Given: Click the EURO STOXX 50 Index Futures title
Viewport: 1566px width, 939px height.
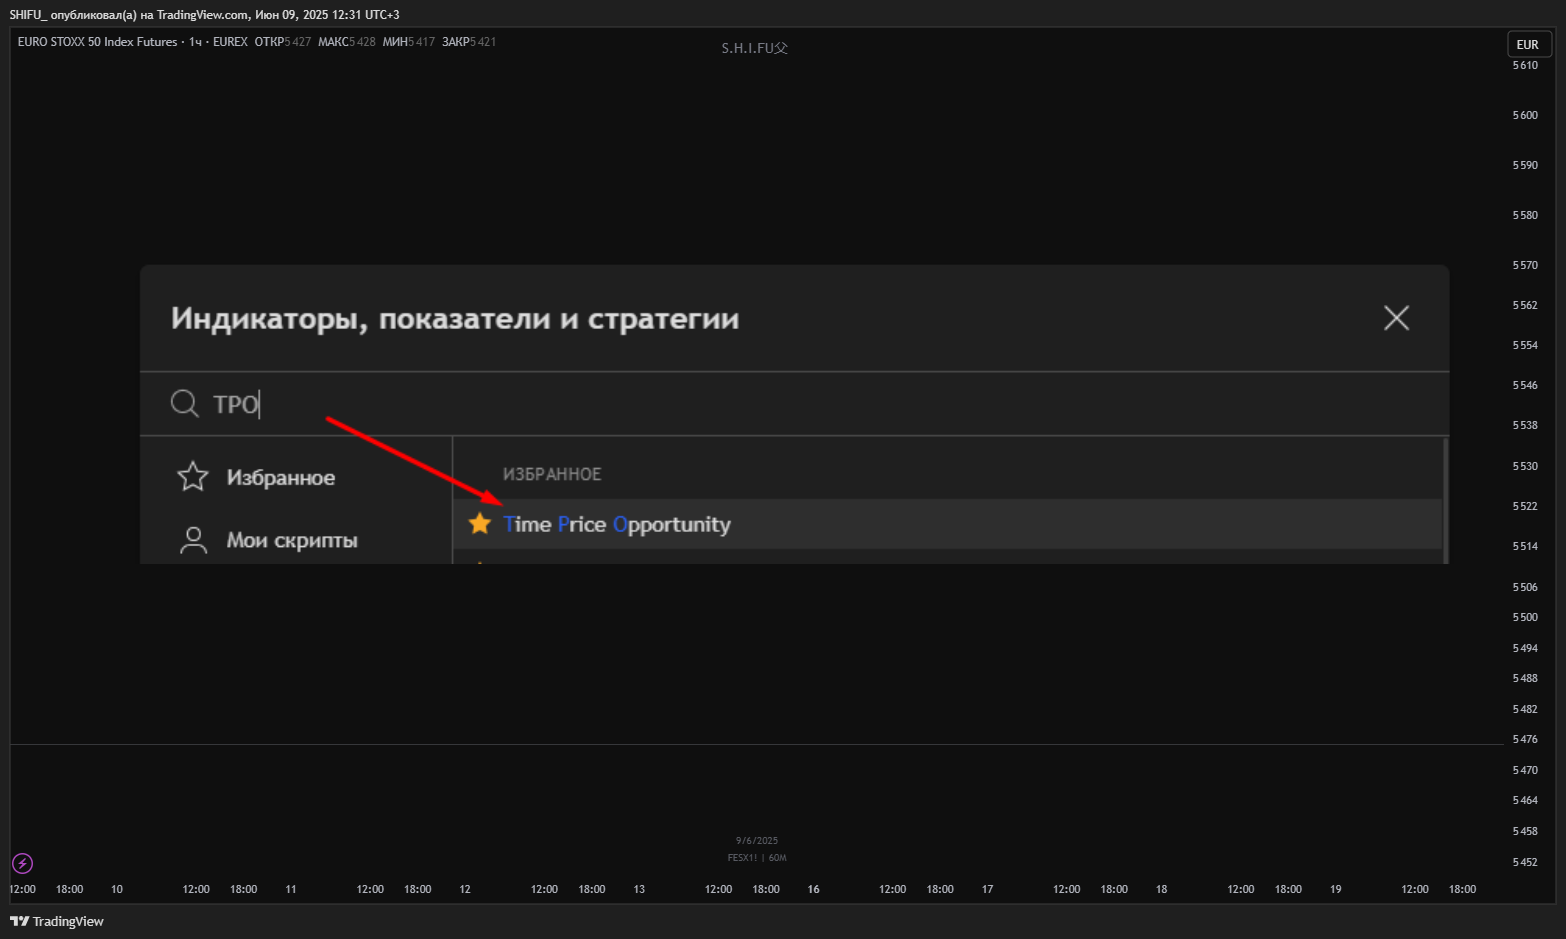Looking at the screenshot, I should point(97,42).
